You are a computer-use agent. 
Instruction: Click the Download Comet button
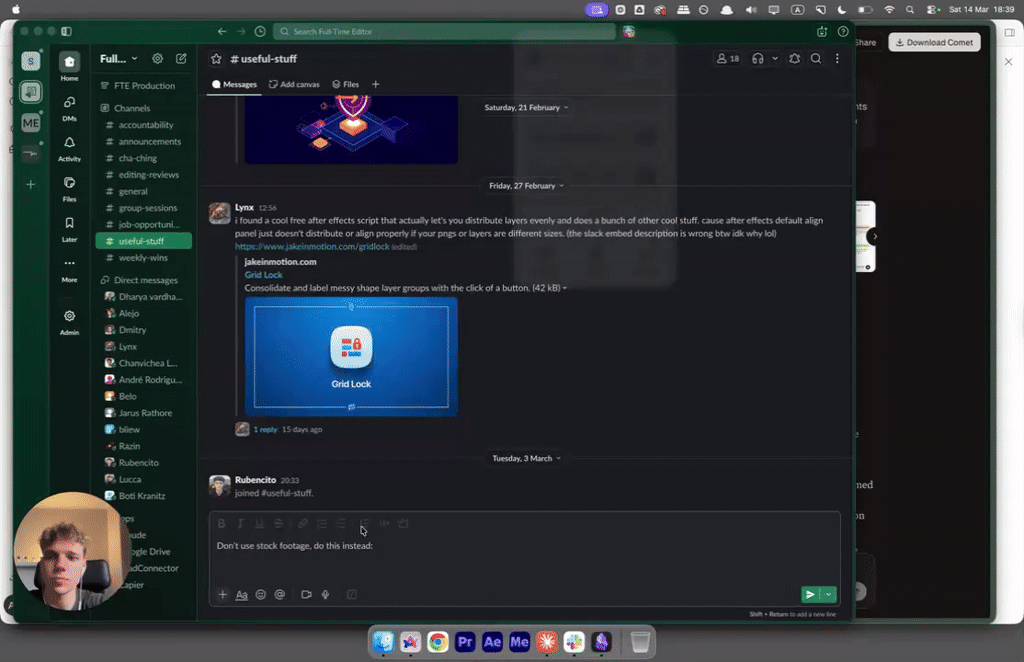tap(933, 42)
